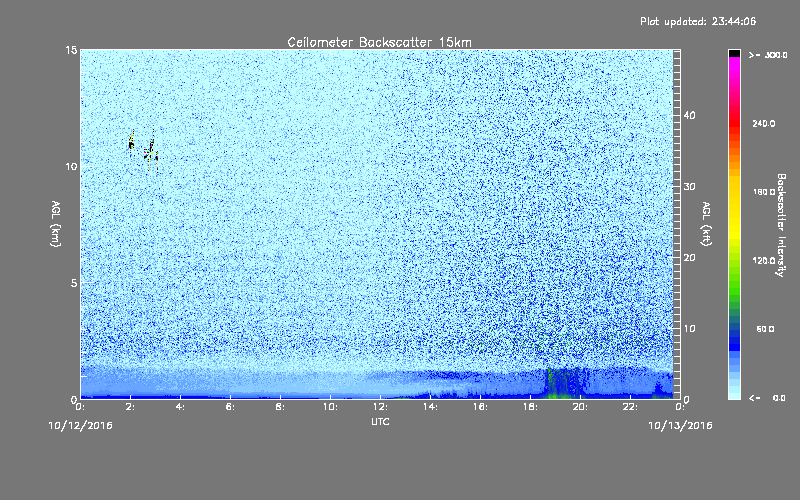
Task: Pick the pale cyan base of the colorbar
Action: click(x=734, y=390)
